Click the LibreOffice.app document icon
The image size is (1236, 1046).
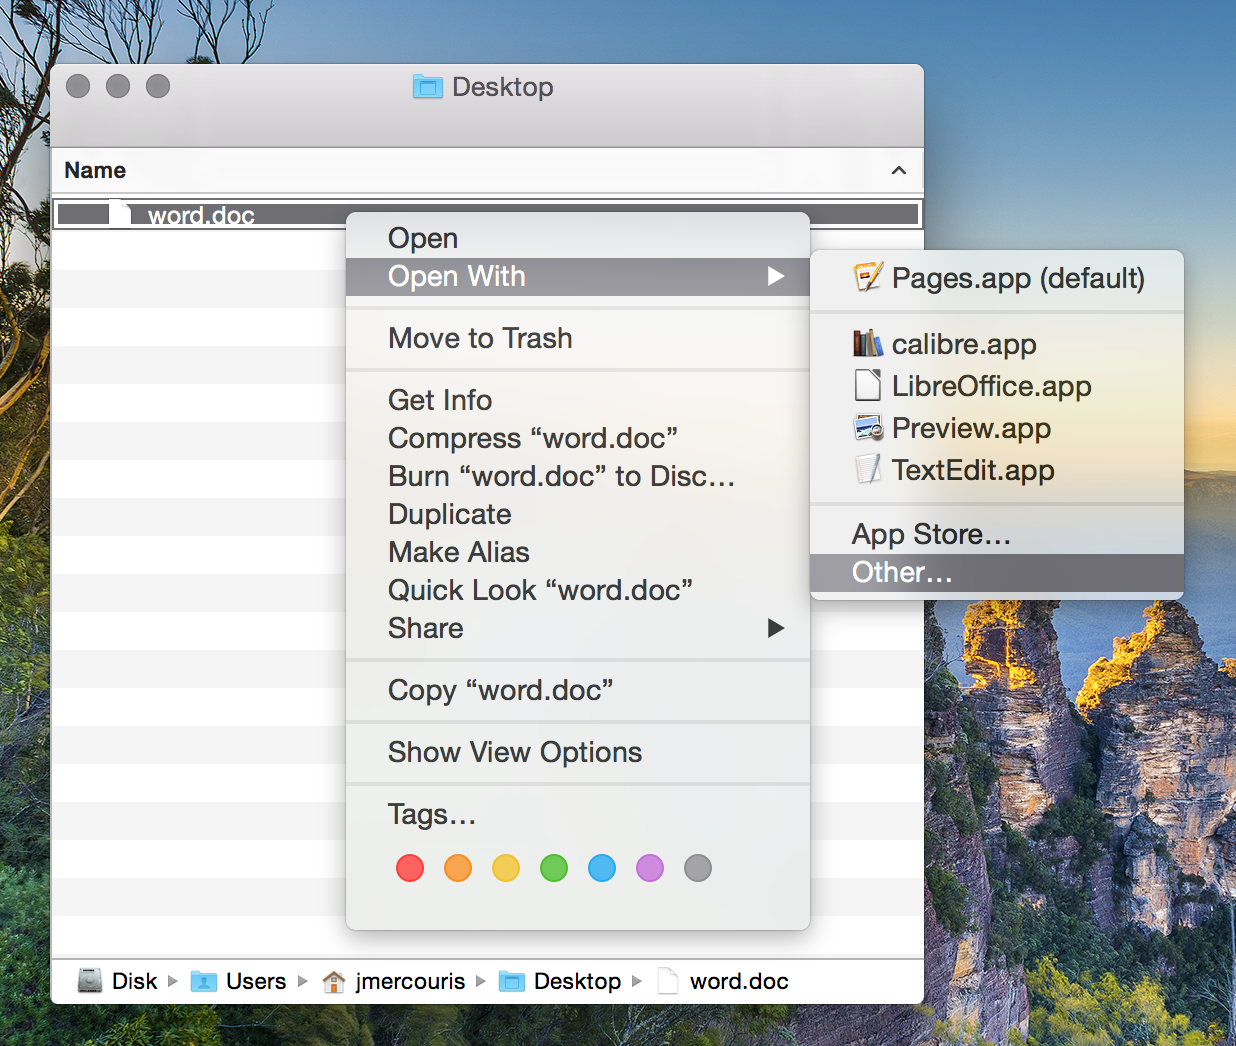click(x=868, y=385)
